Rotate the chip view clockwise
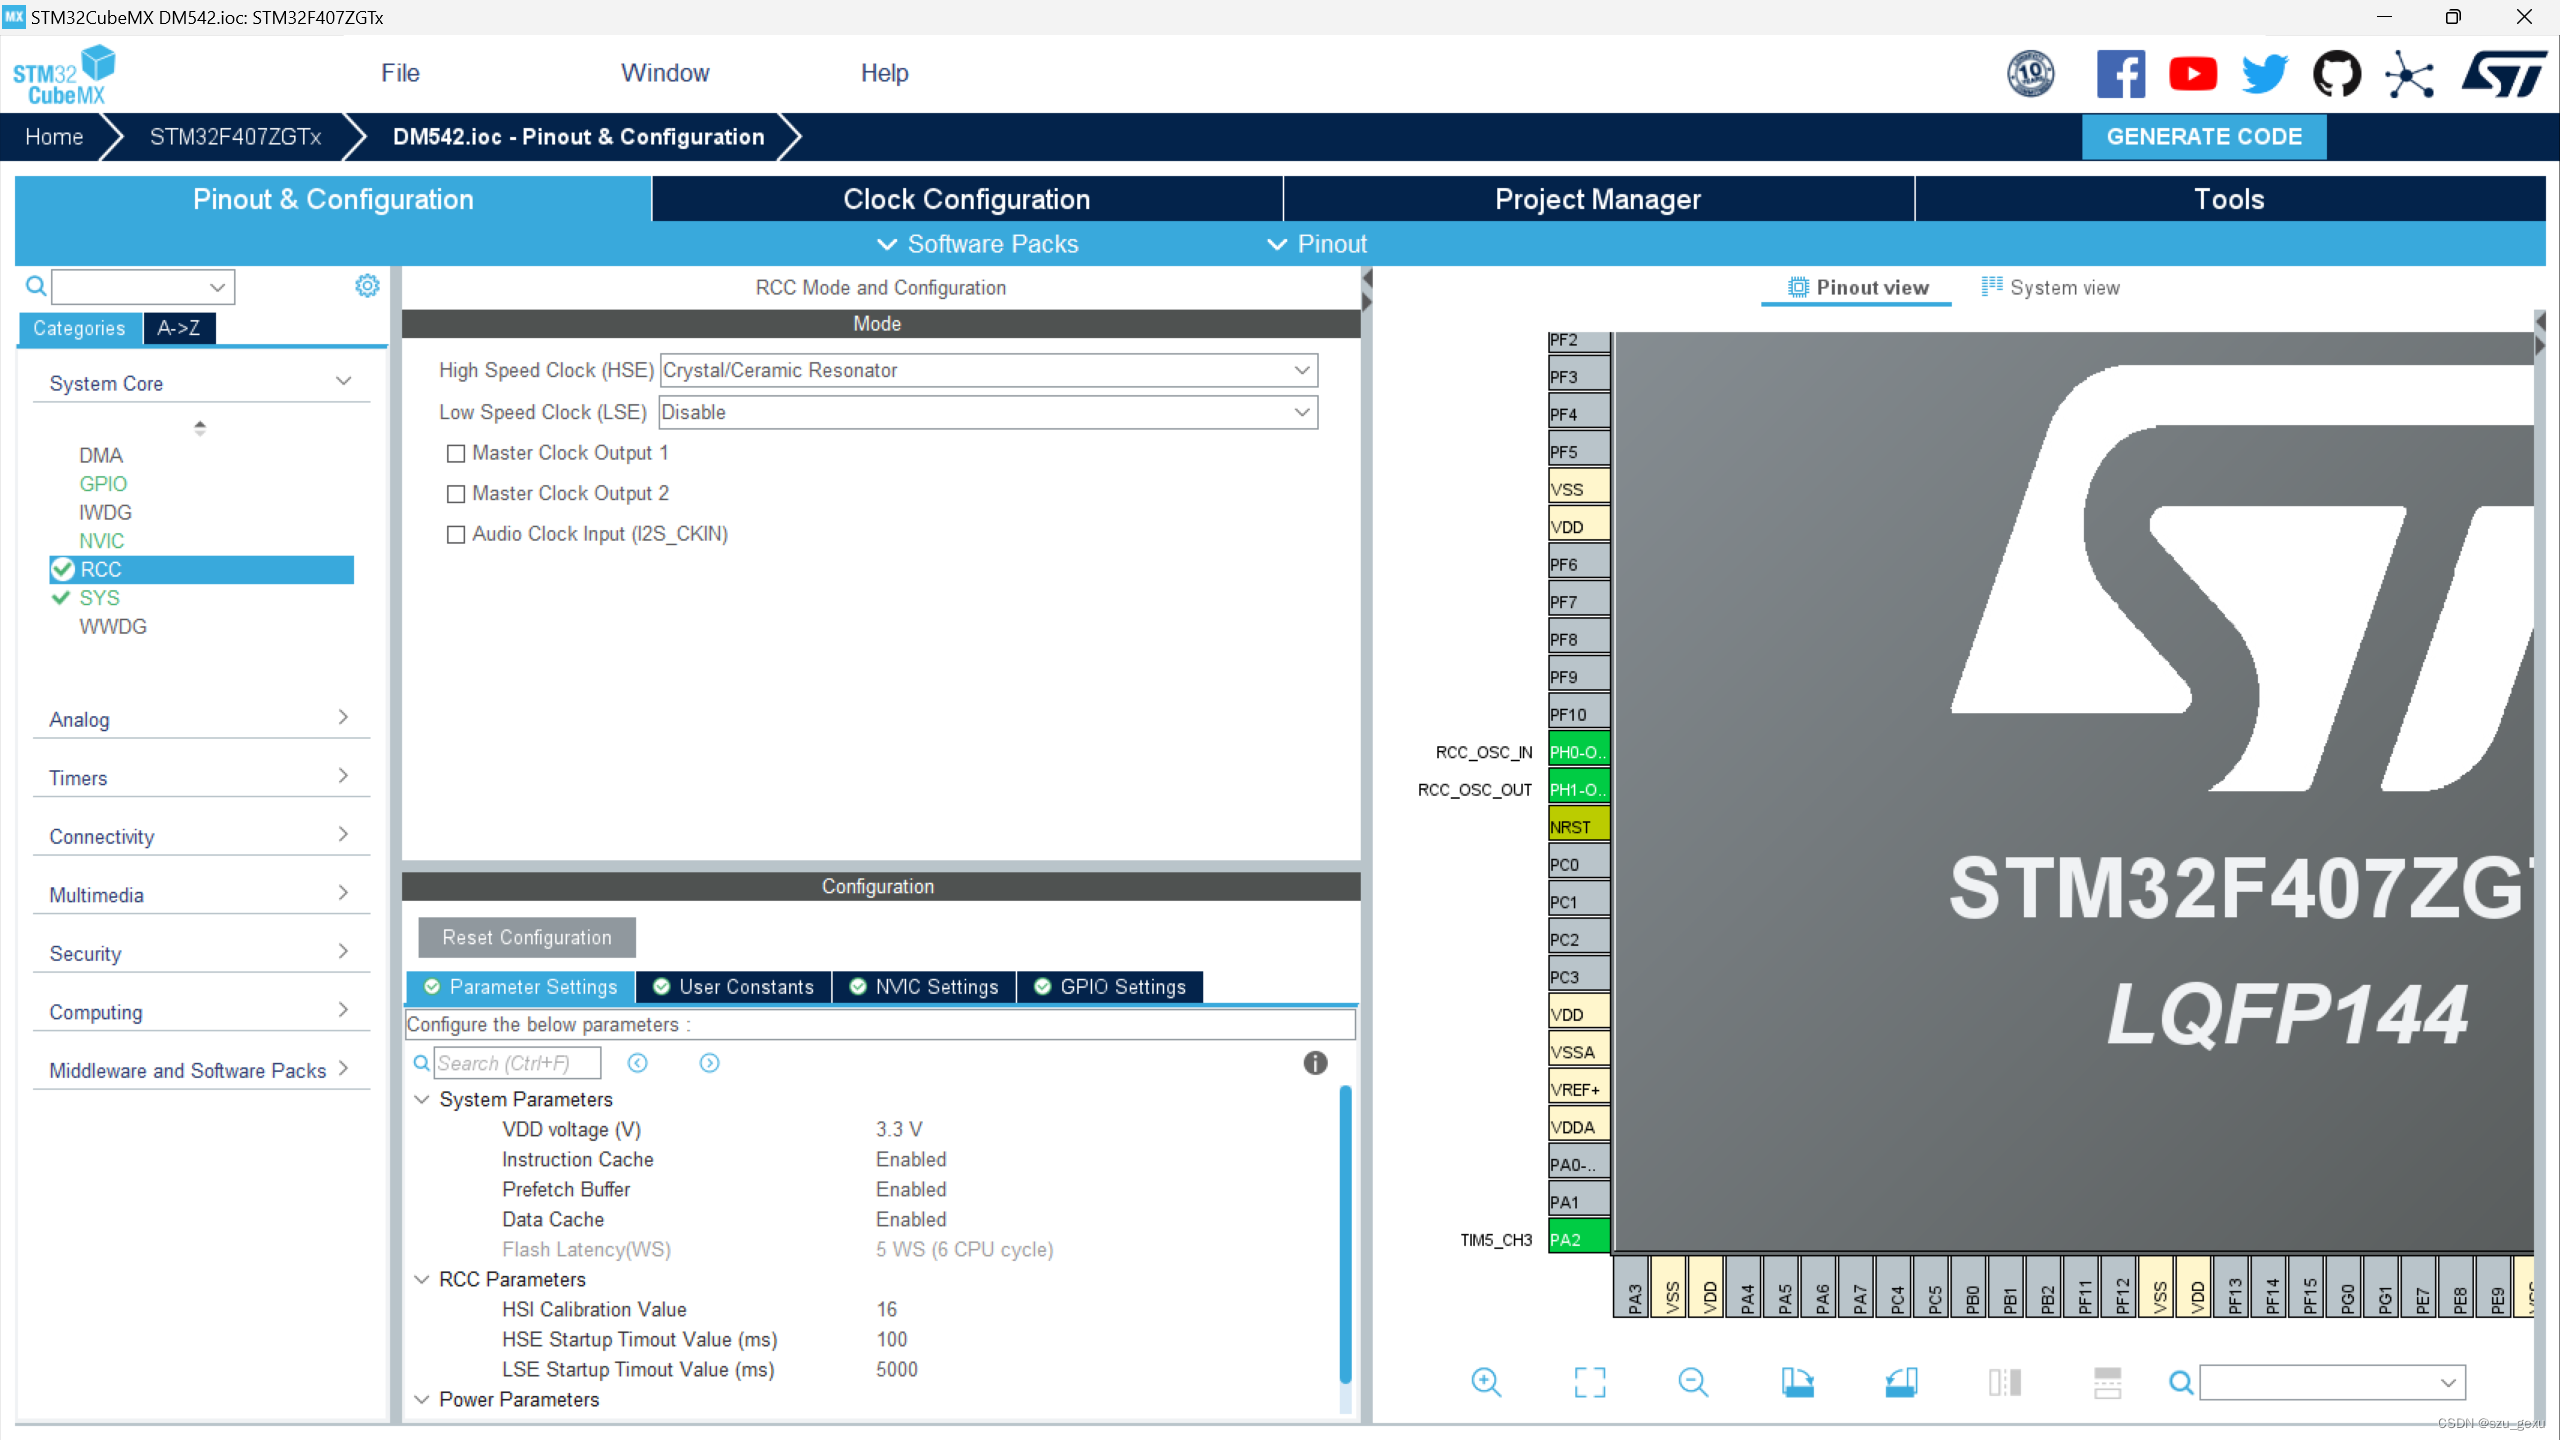 (1797, 1382)
